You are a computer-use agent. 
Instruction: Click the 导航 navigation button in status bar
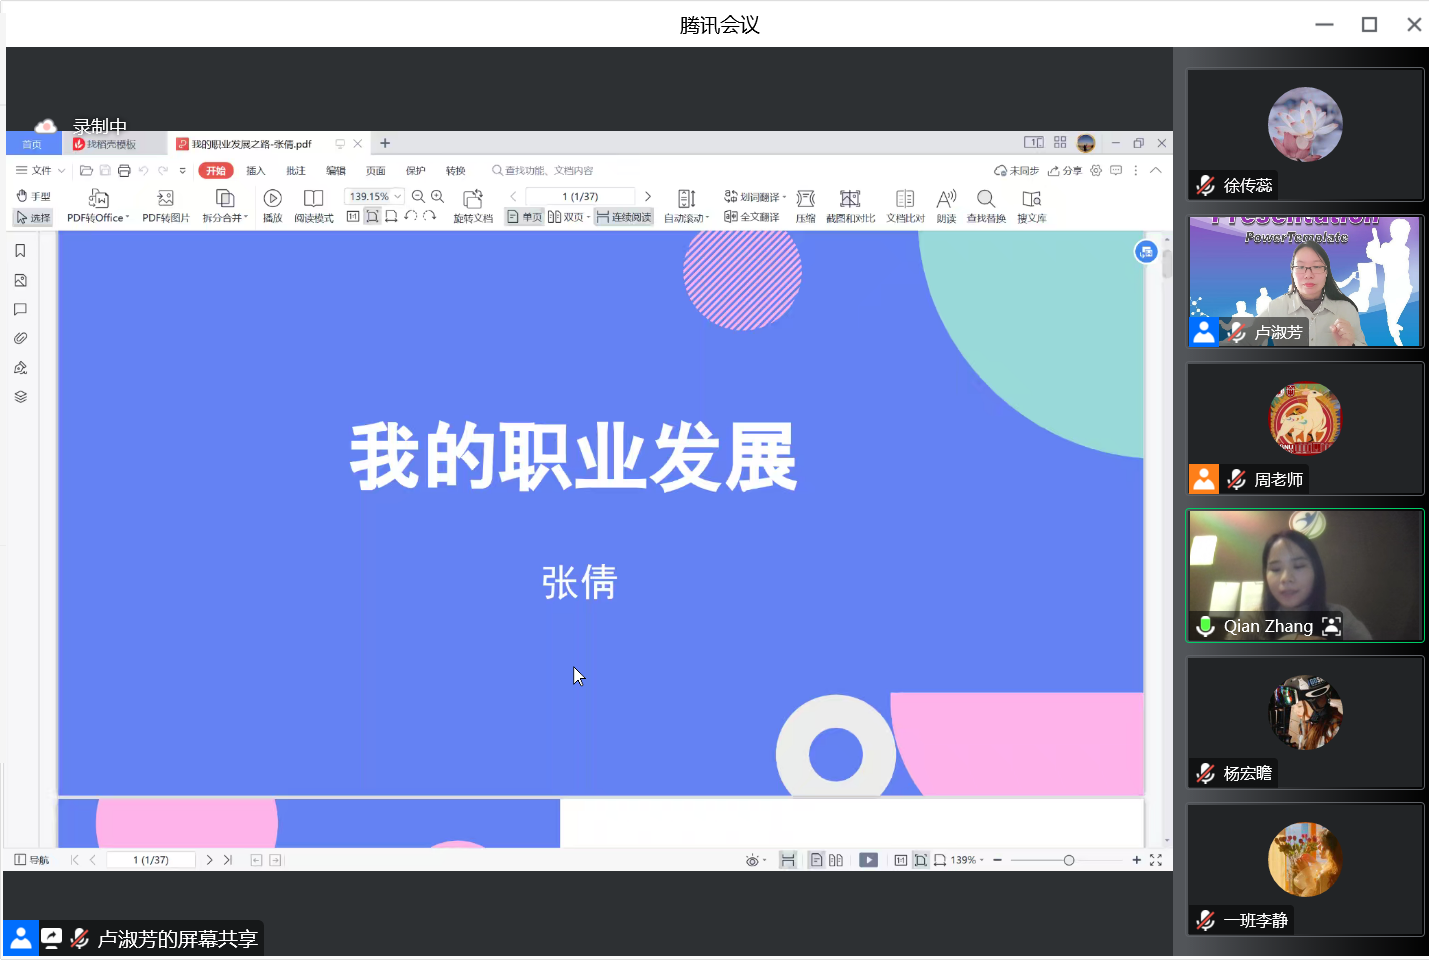32,860
